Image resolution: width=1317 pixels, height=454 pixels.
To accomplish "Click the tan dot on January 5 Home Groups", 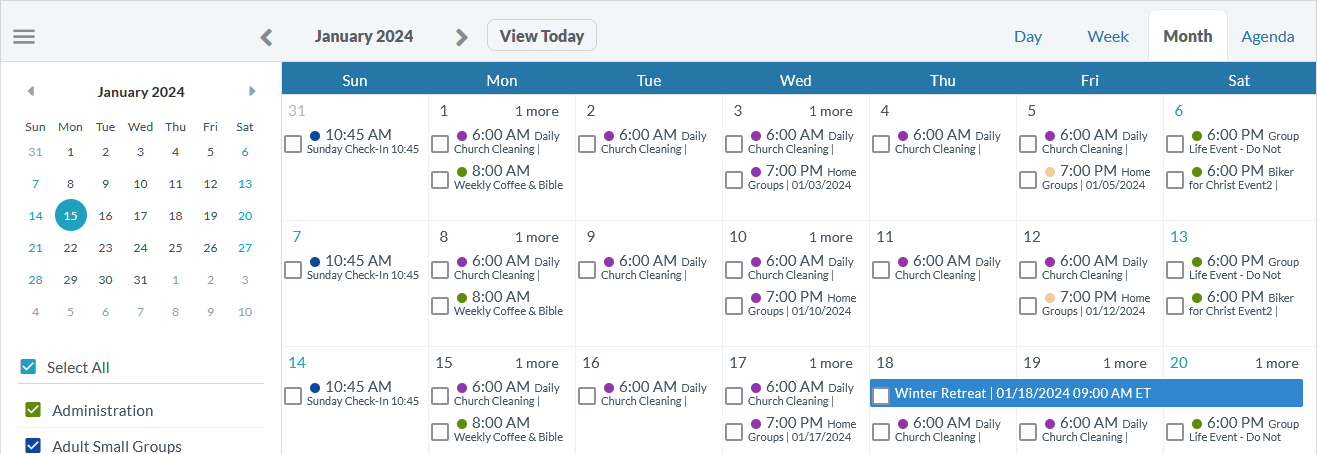I will pos(1050,171).
